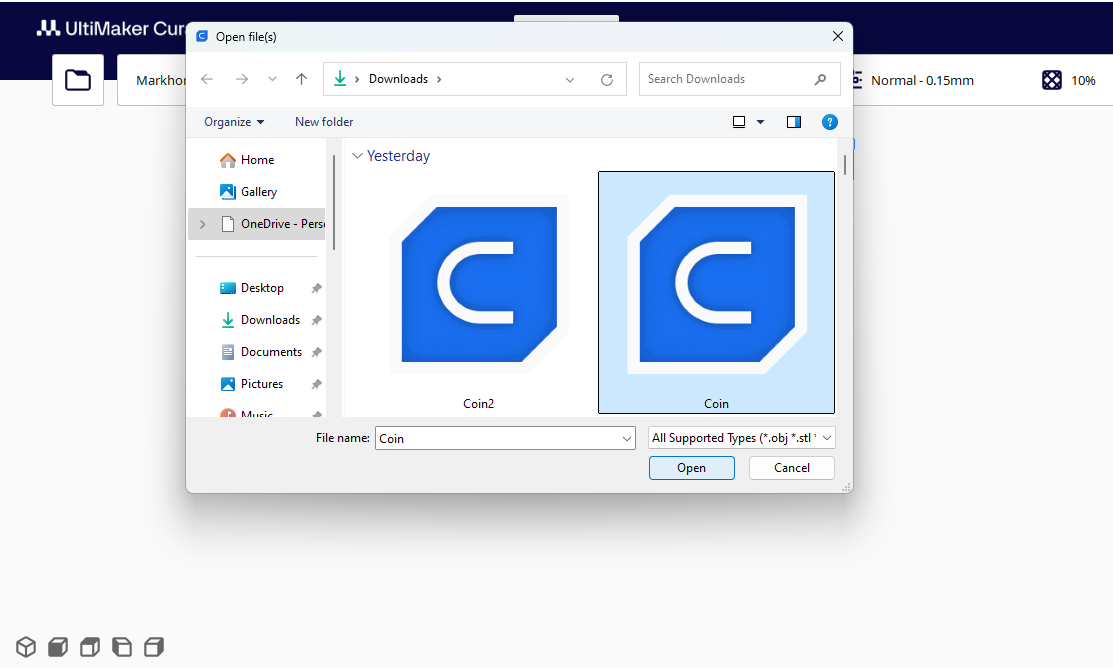This screenshot has width=1113, height=668.
Task: Toggle the preview pane button
Action: [x=794, y=122]
